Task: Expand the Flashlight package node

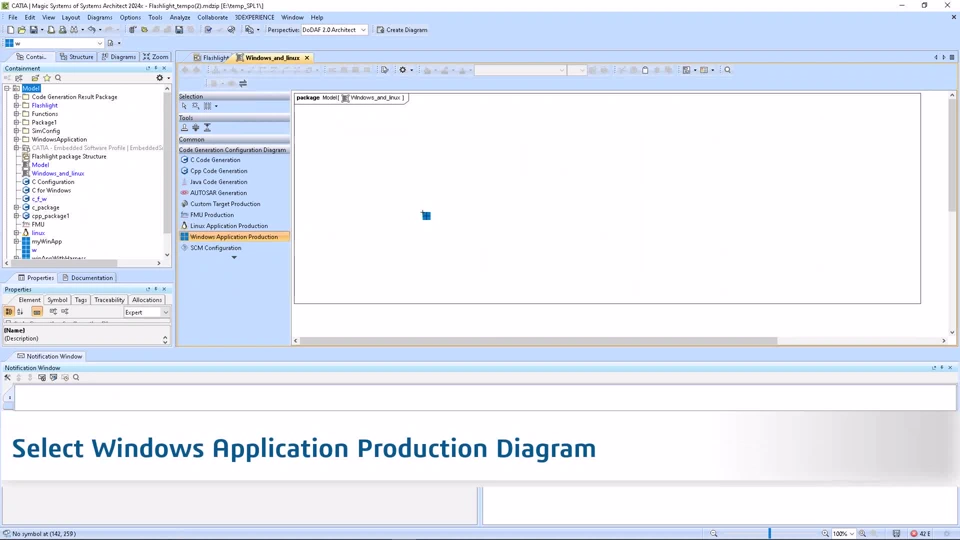Action: (17, 105)
